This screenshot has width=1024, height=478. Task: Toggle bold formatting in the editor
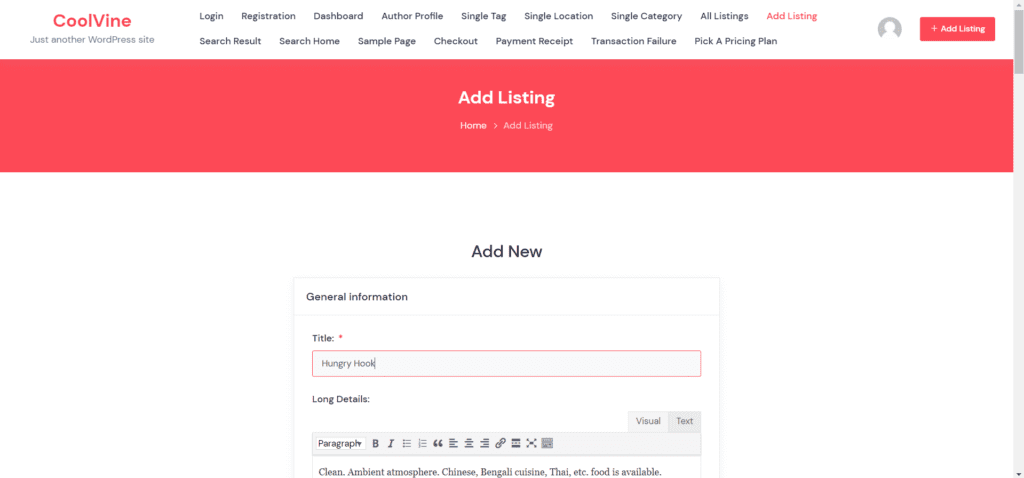(376, 443)
